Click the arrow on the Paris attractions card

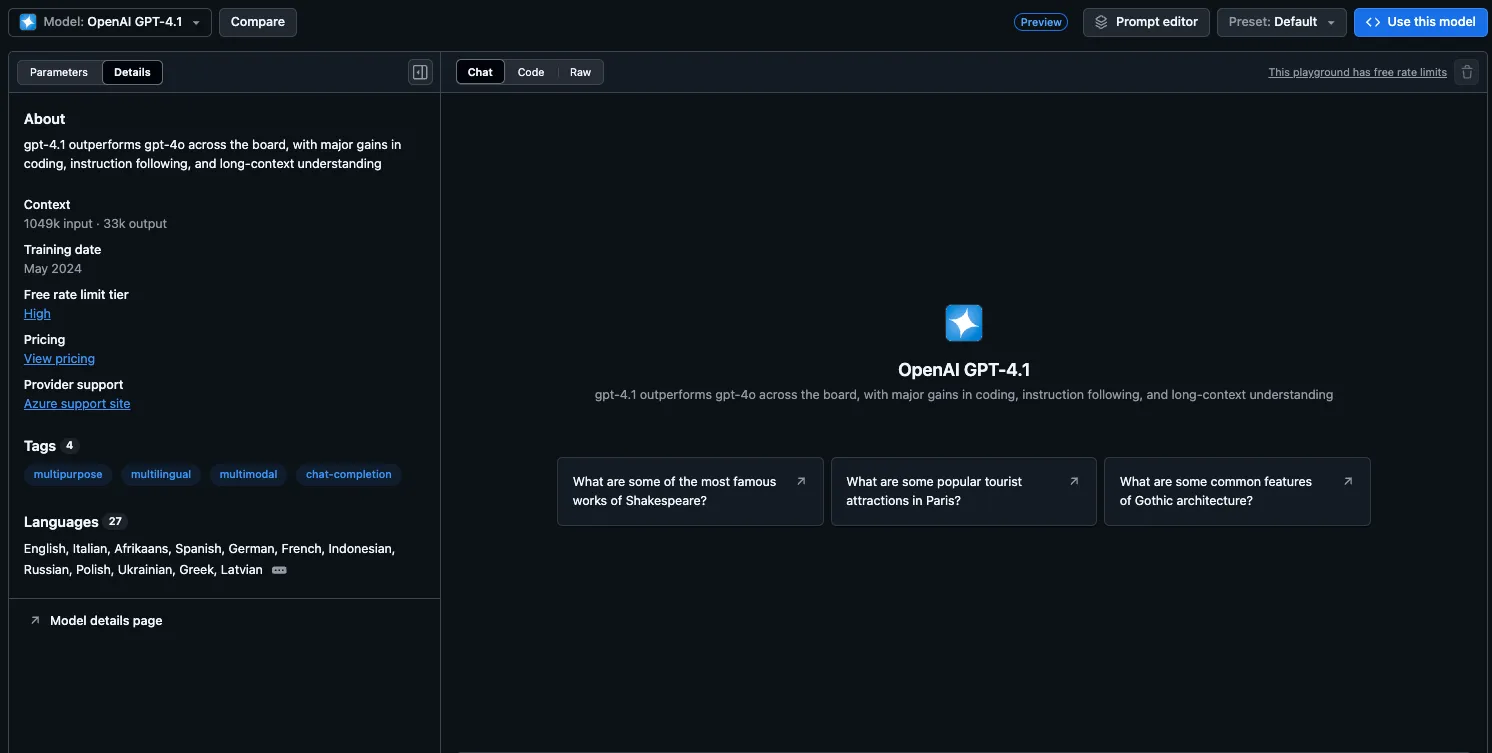[x=1074, y=480]
